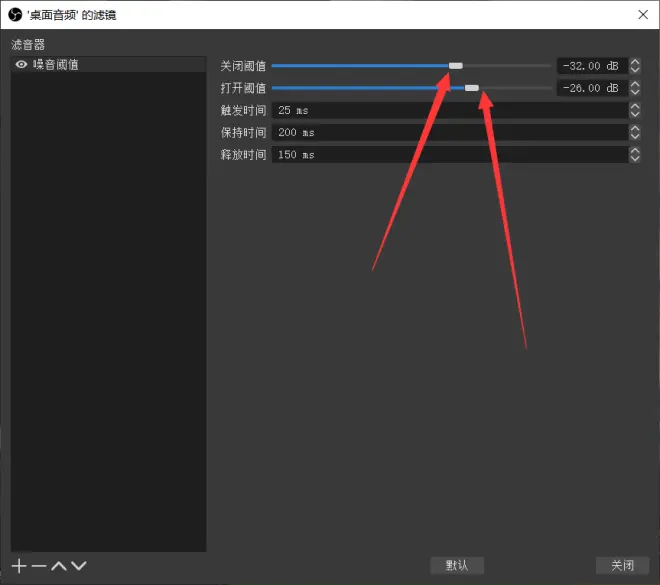Screen dimensions: 660x585
Task: Click the 打开阈值 slider handle
Action: coord(472,88)
